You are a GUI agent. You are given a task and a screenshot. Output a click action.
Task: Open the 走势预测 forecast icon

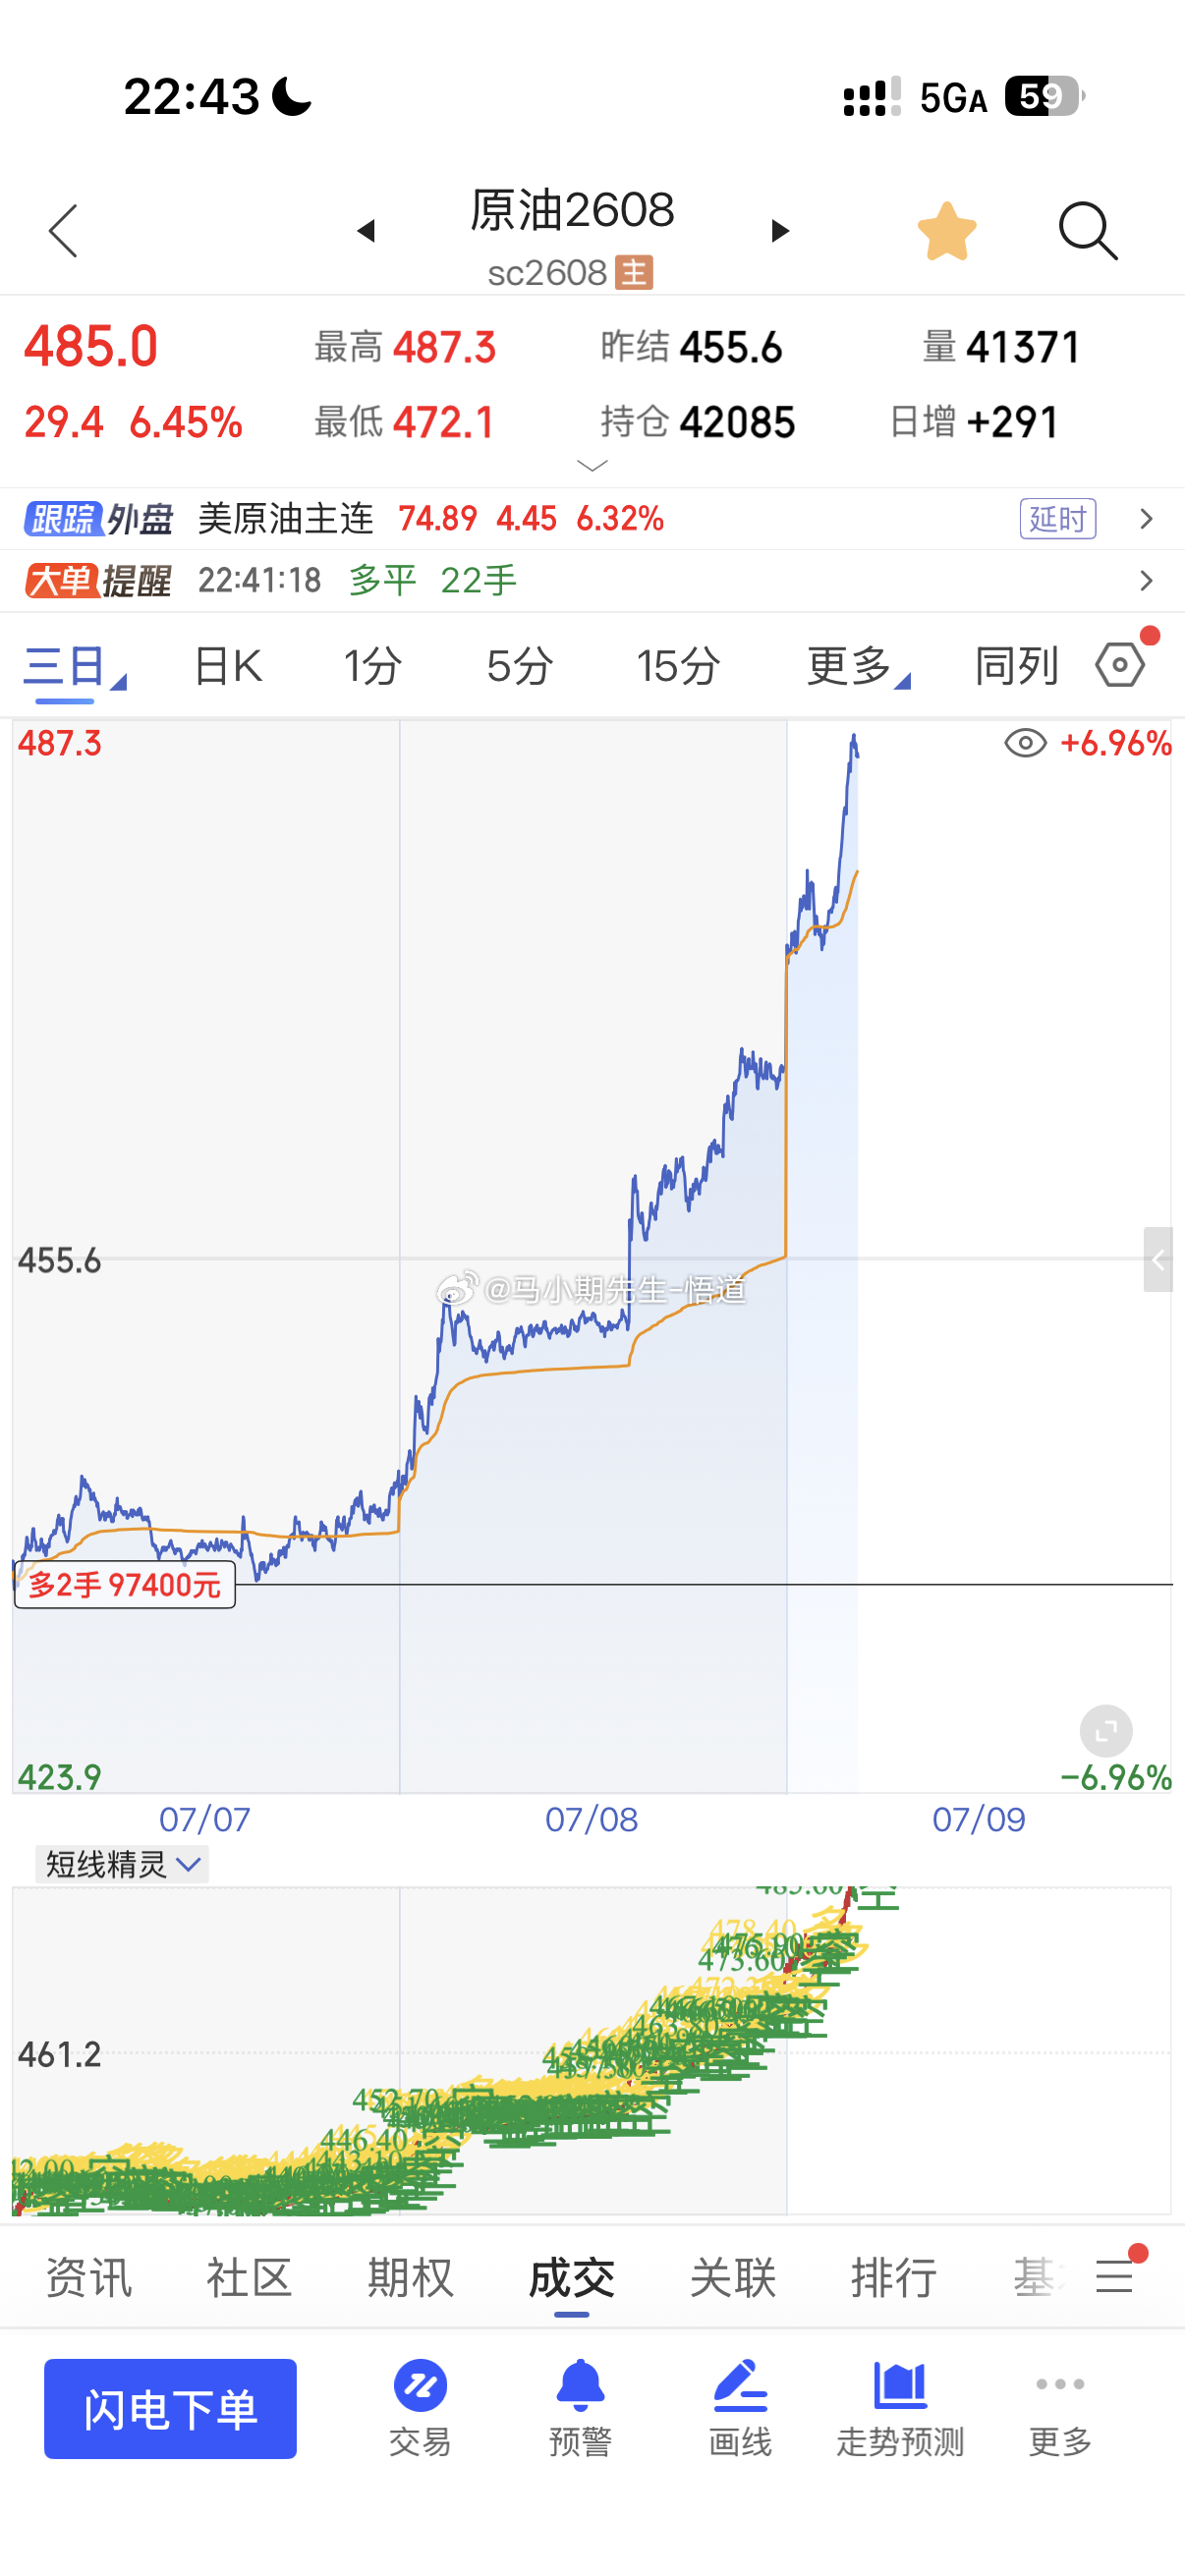pyautogui.click(x=900, y=2408)
